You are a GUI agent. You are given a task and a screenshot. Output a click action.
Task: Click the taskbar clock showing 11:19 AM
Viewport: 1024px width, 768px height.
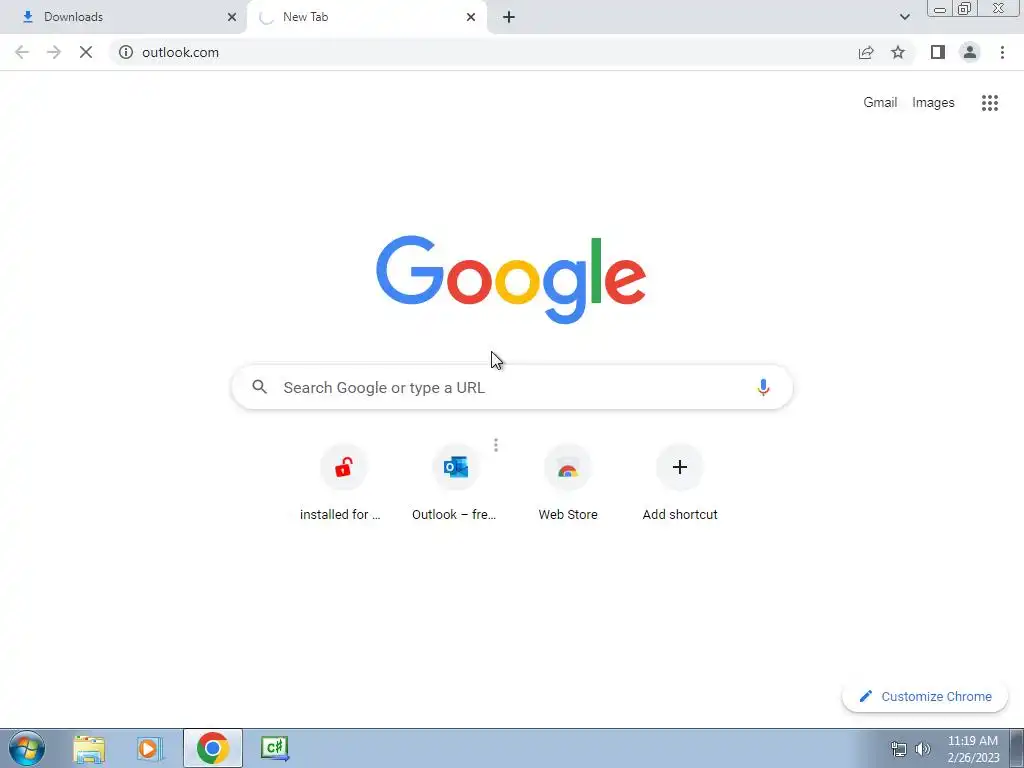[972, 749]
